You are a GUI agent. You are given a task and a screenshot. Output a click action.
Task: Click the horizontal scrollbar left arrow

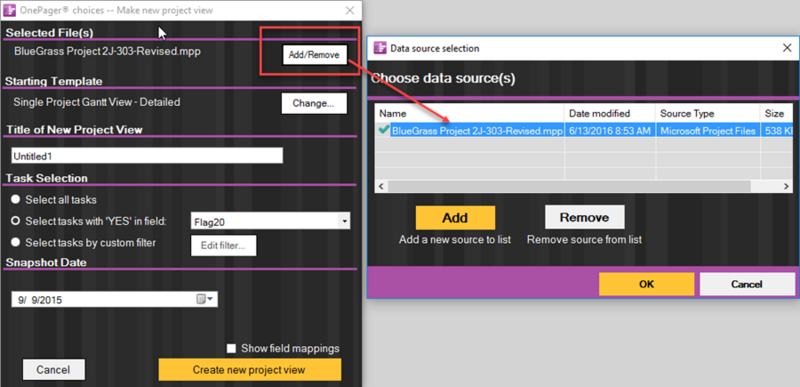[381, 187]
